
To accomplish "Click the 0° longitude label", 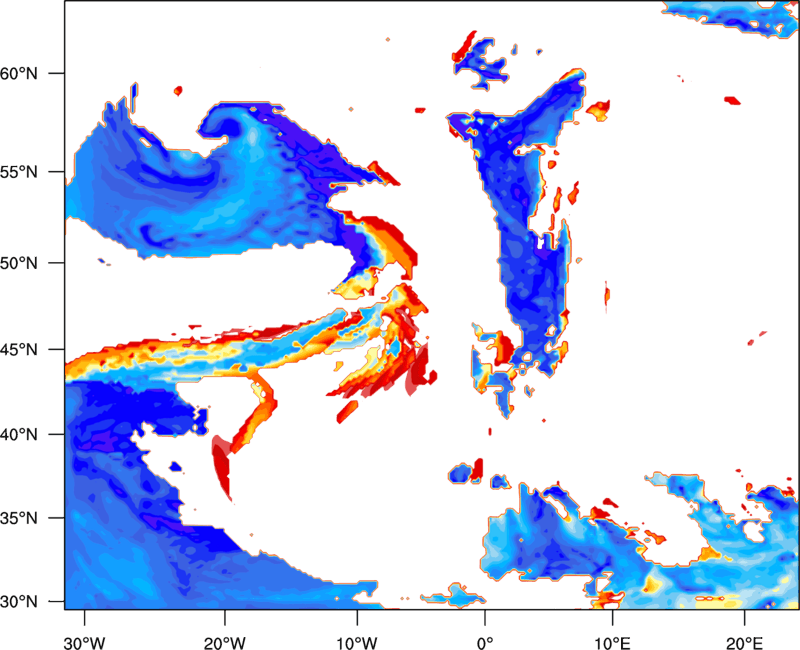I will 485,643.
